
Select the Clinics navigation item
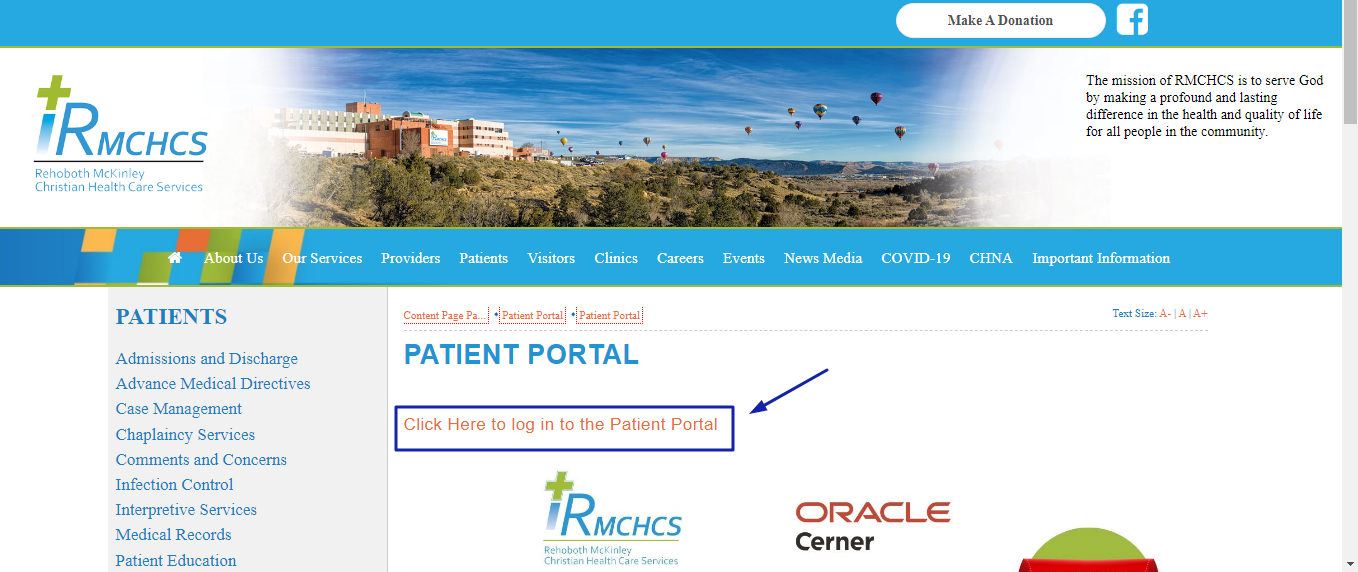point(616,258)
